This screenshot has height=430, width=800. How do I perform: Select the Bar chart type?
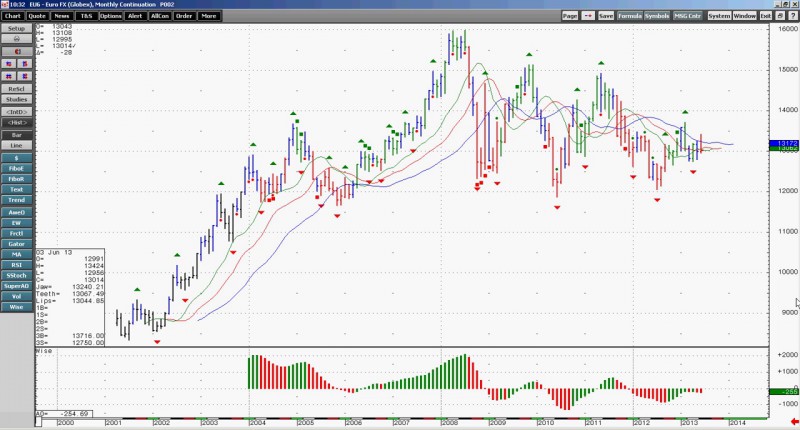16,135
